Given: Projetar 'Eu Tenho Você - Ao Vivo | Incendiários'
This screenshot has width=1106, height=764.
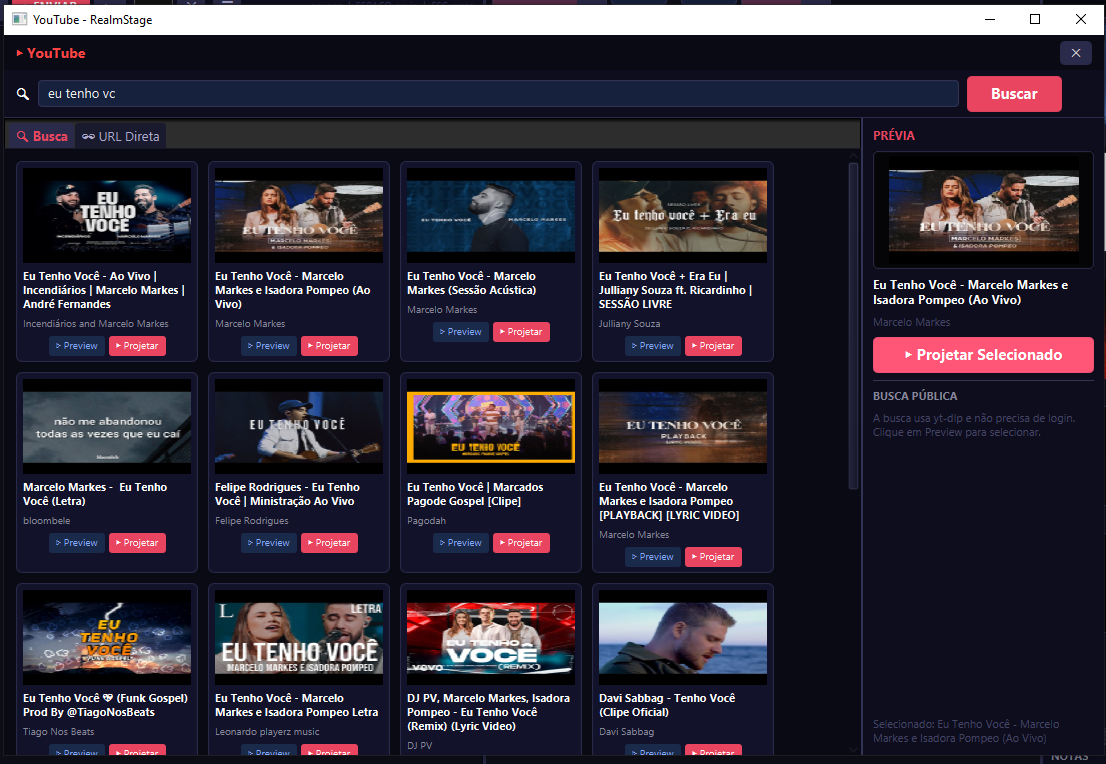Looking at the screenshot, I should point(137,346).
